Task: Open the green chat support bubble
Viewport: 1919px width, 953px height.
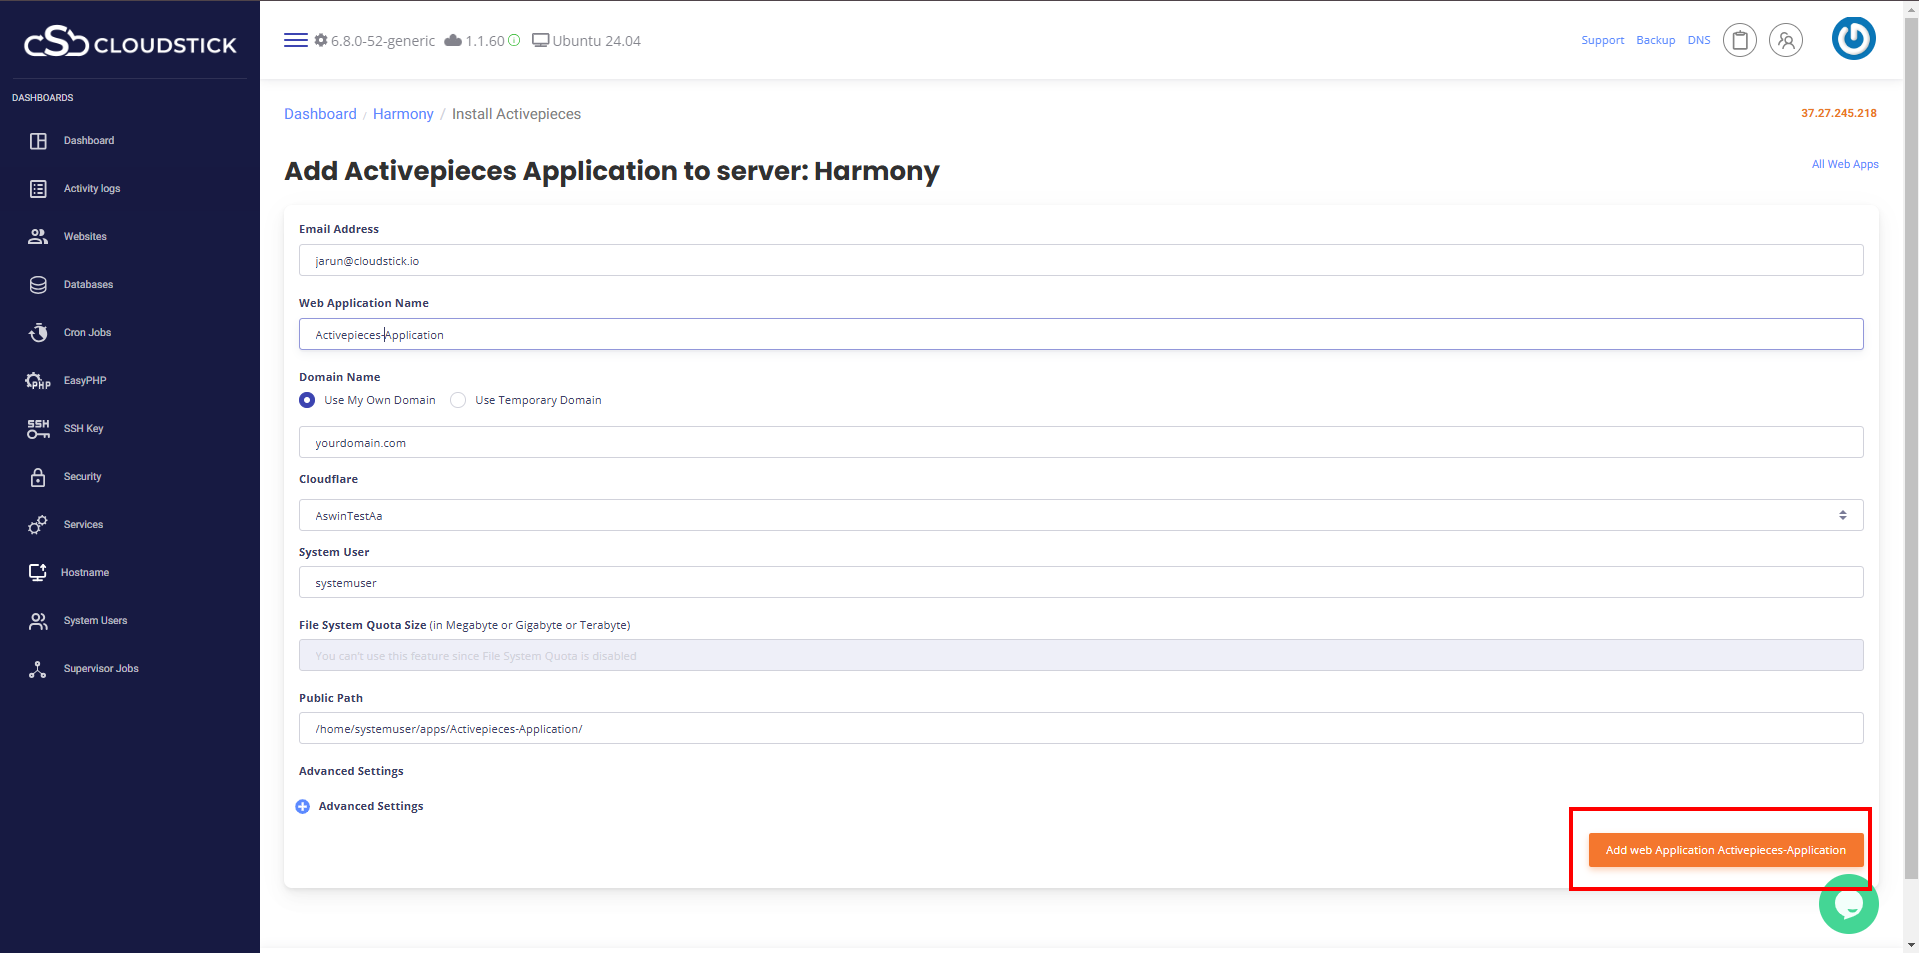Action: tap(1848, 904)
